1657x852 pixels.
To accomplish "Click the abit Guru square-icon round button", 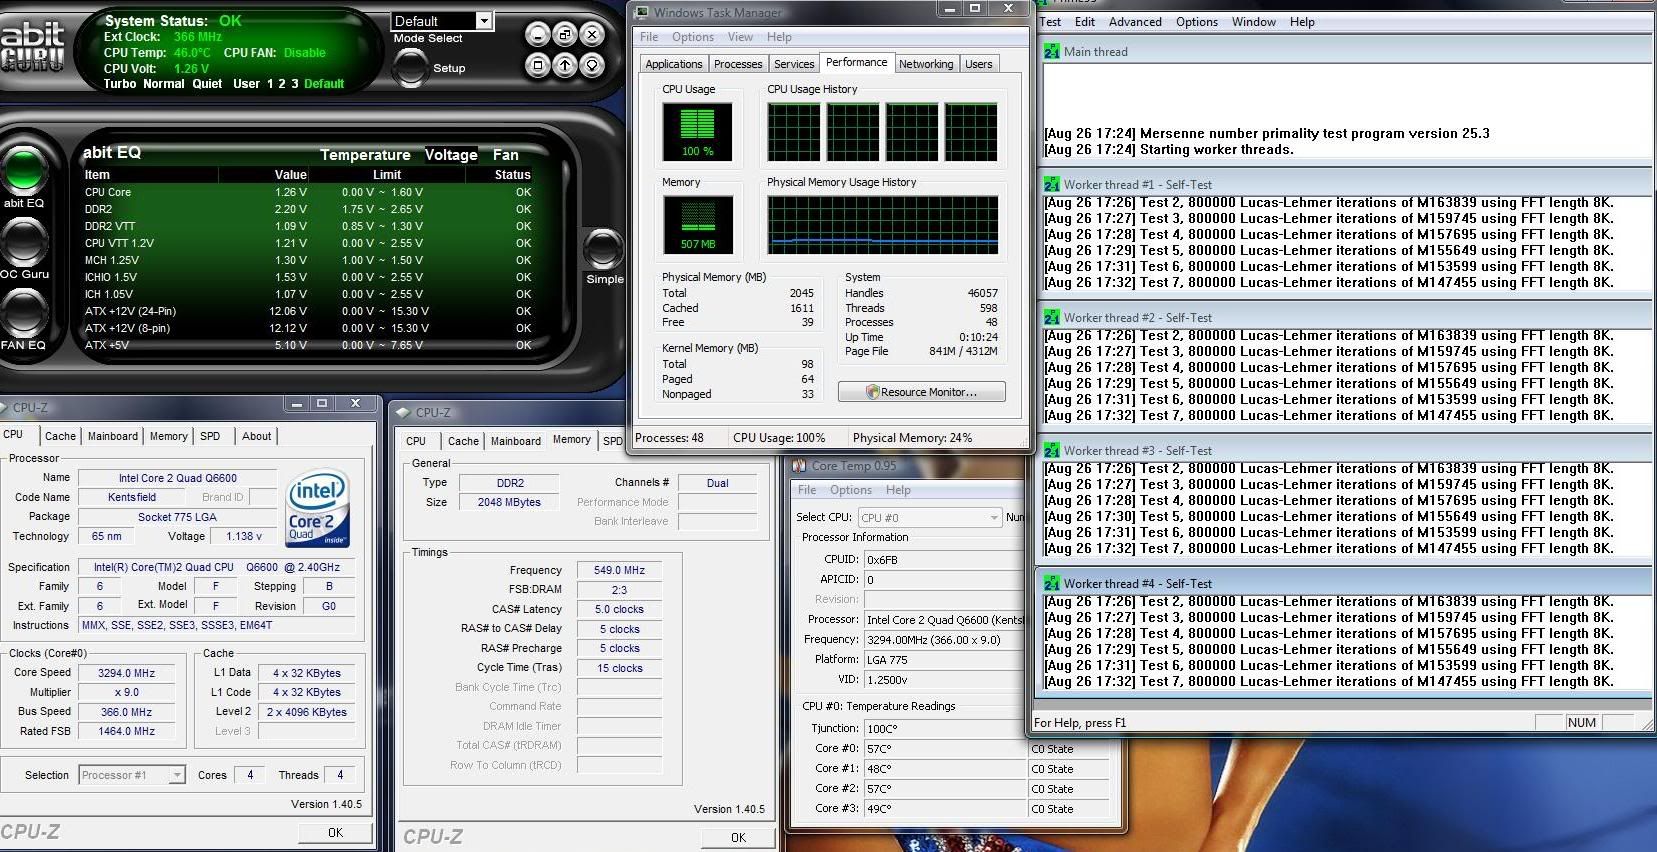I will [x=538, y=66].
